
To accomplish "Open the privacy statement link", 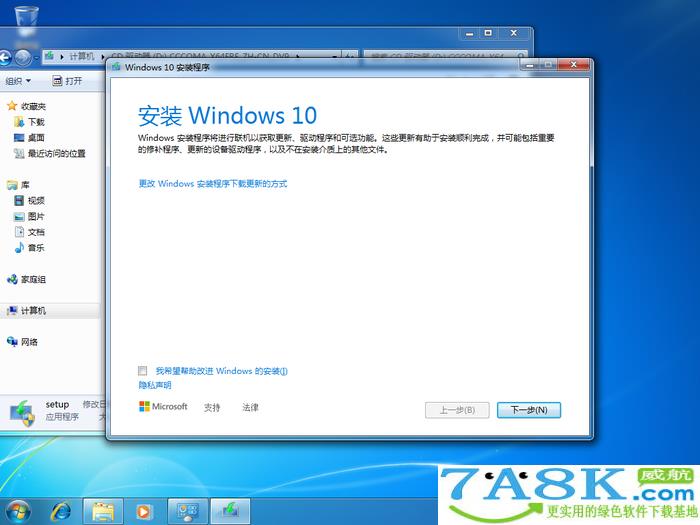I will [155, 385].
